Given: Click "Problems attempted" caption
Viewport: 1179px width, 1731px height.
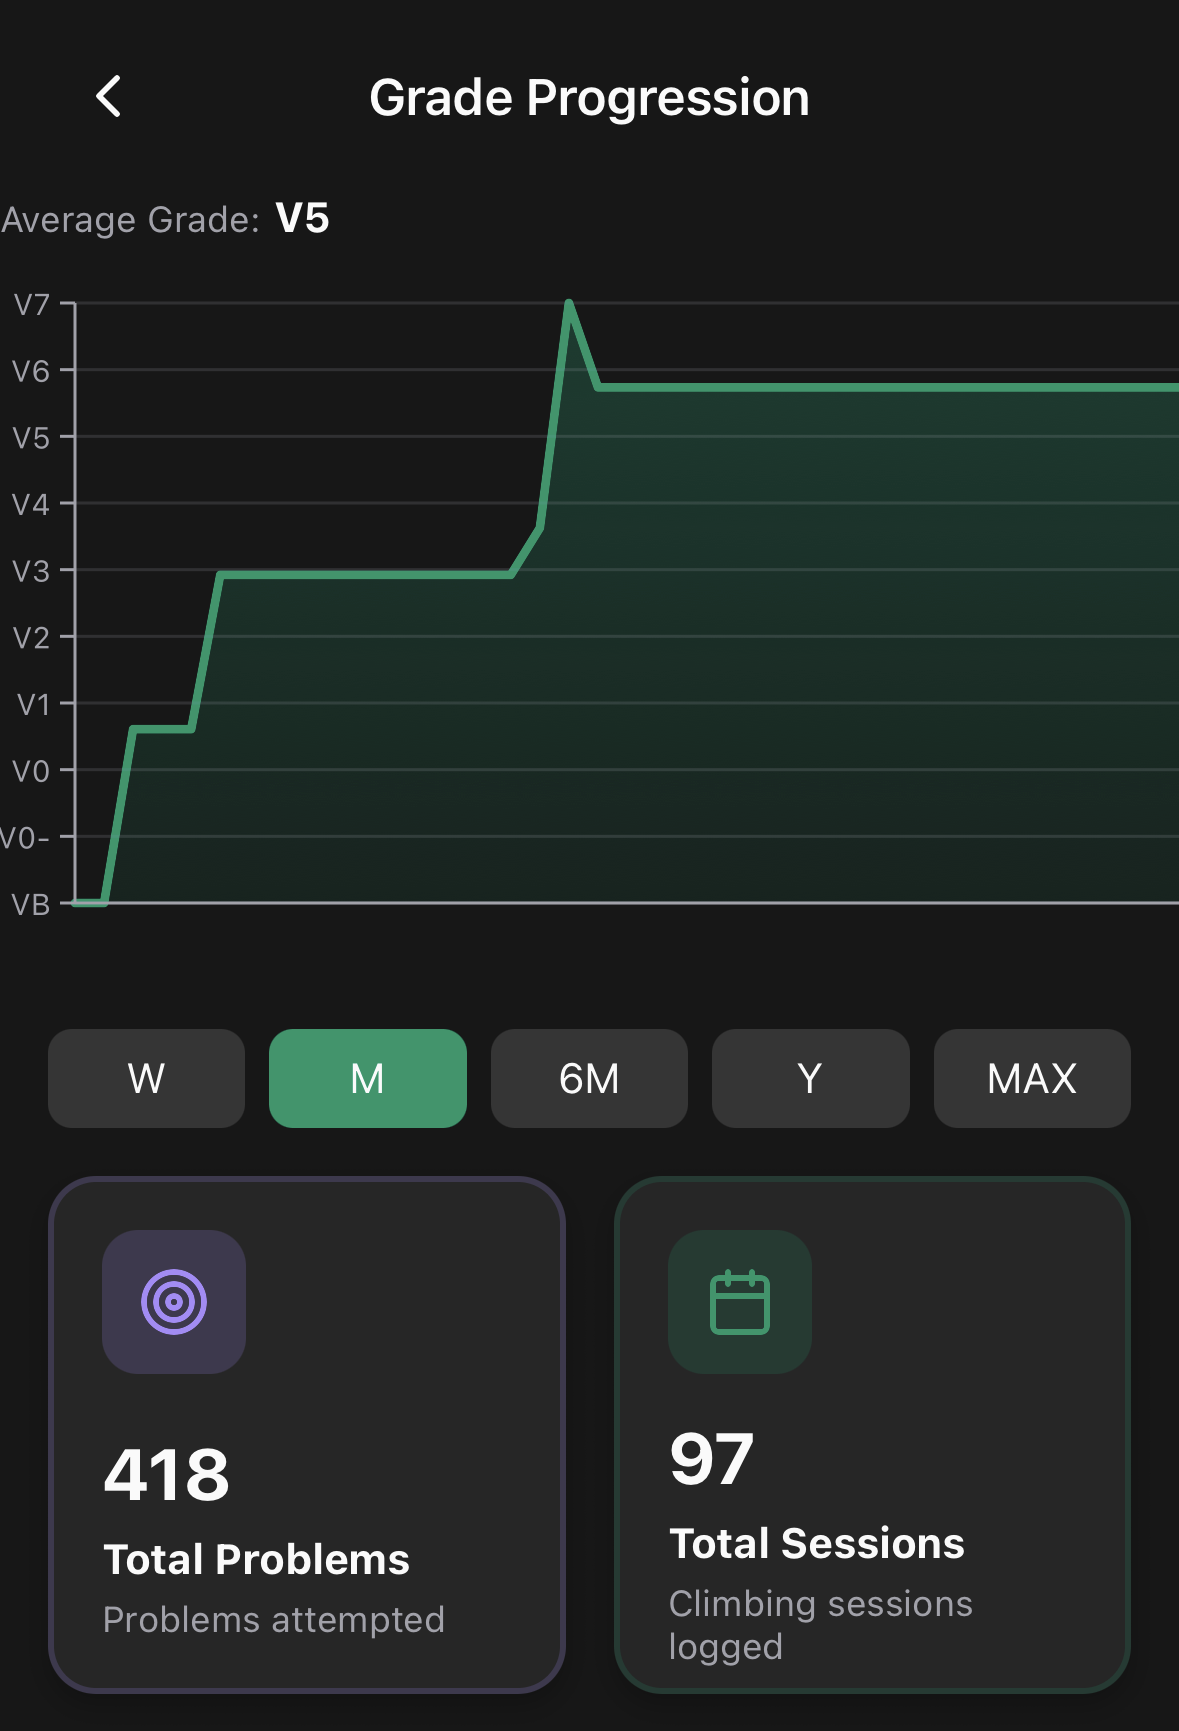Looking at the screenshot, I should click(274, 1619).
